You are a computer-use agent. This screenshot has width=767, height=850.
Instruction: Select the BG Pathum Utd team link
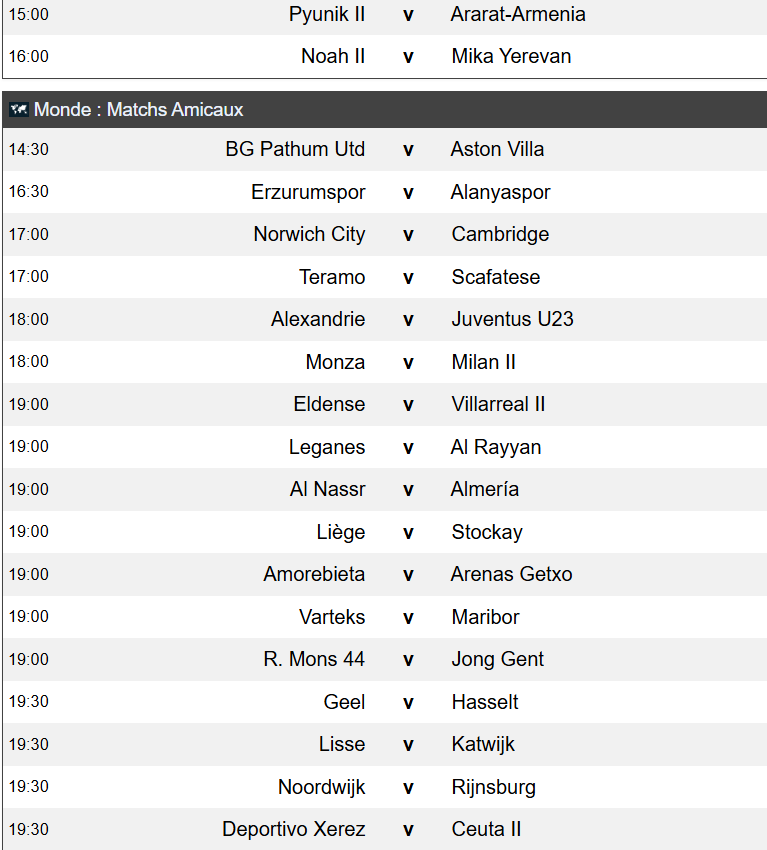[x=295, y=149]
